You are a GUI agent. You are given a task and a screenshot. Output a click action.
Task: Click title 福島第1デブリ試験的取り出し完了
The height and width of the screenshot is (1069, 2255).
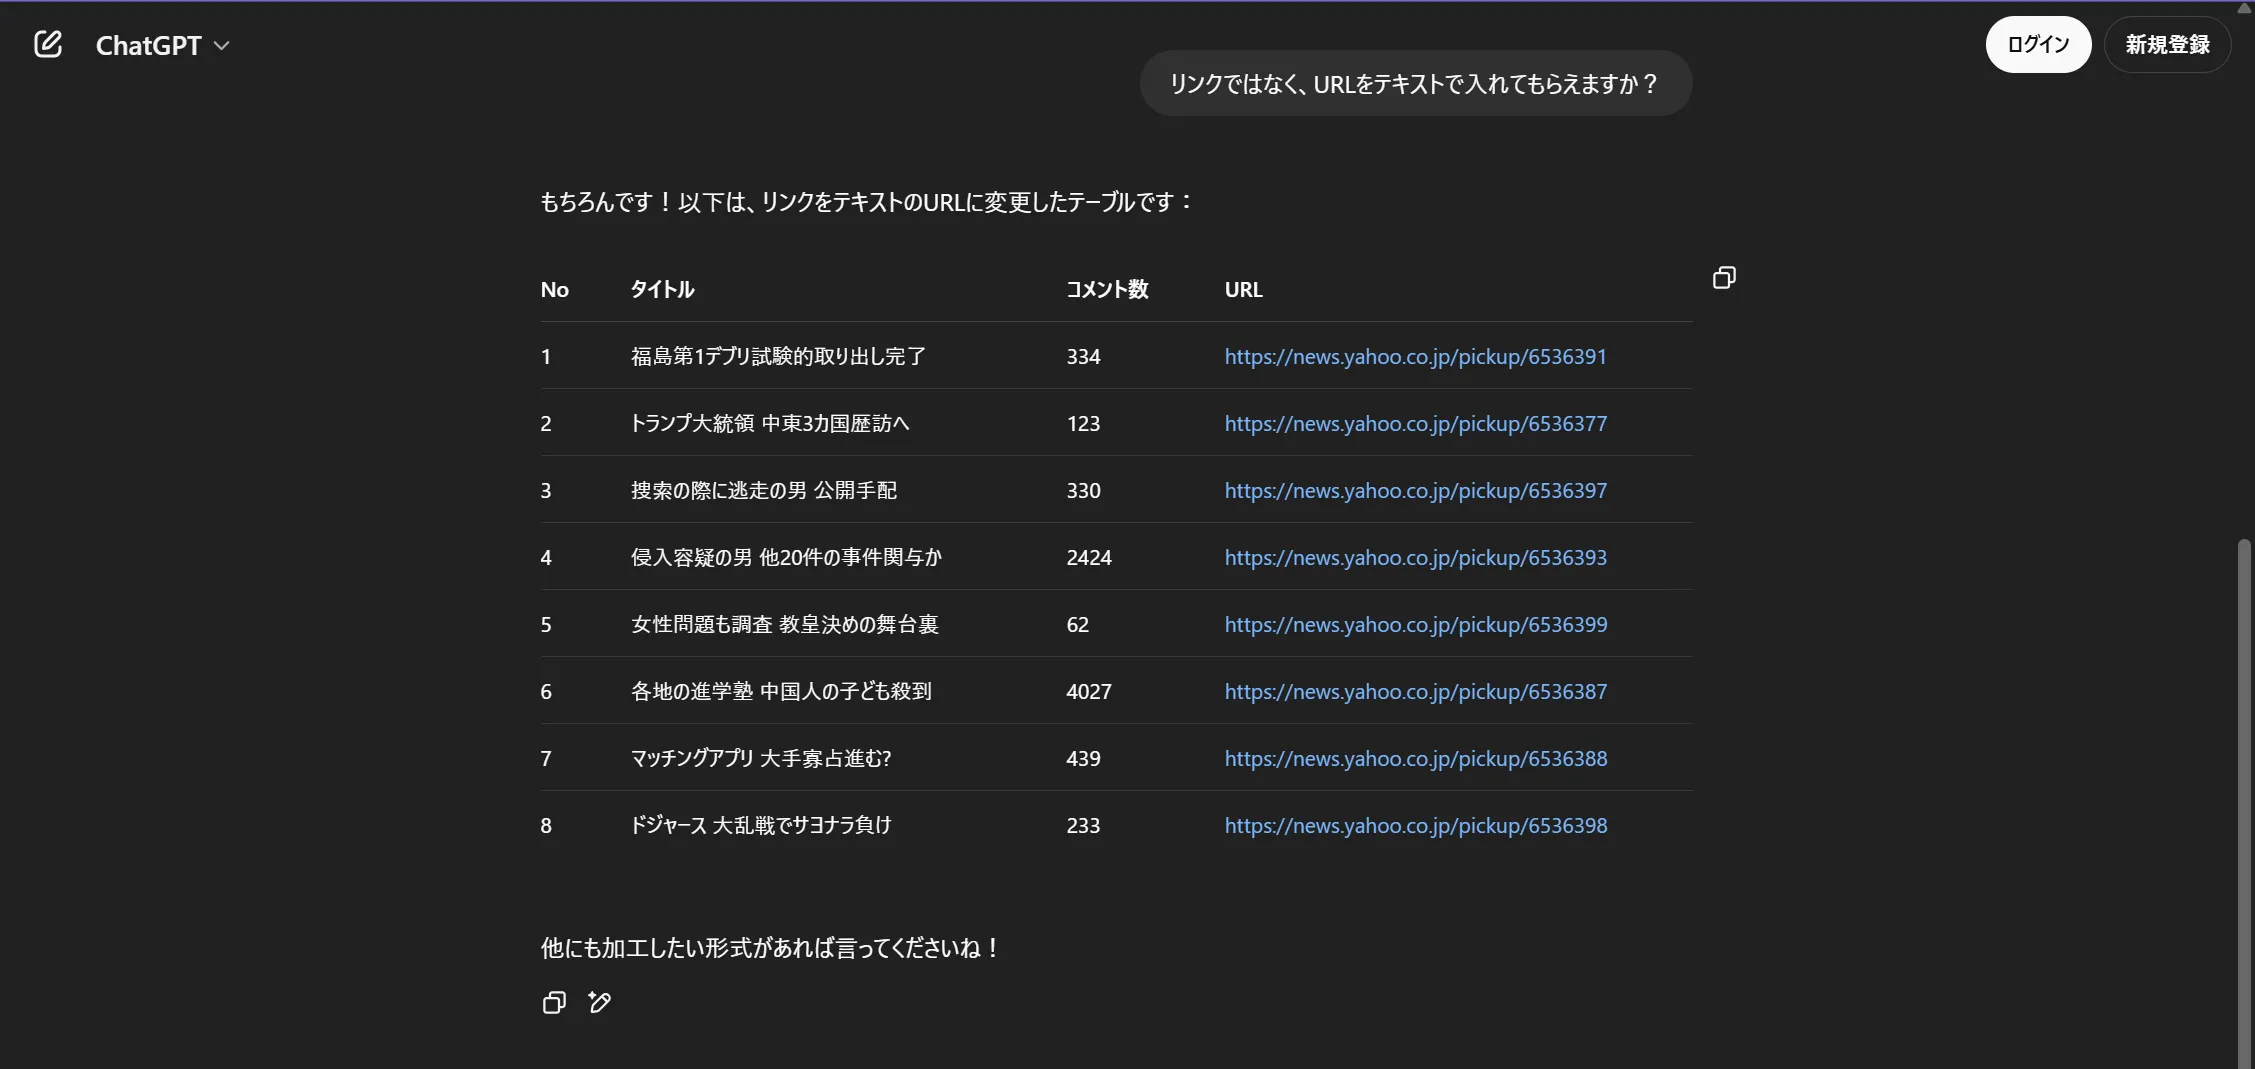tap(778, 356)
